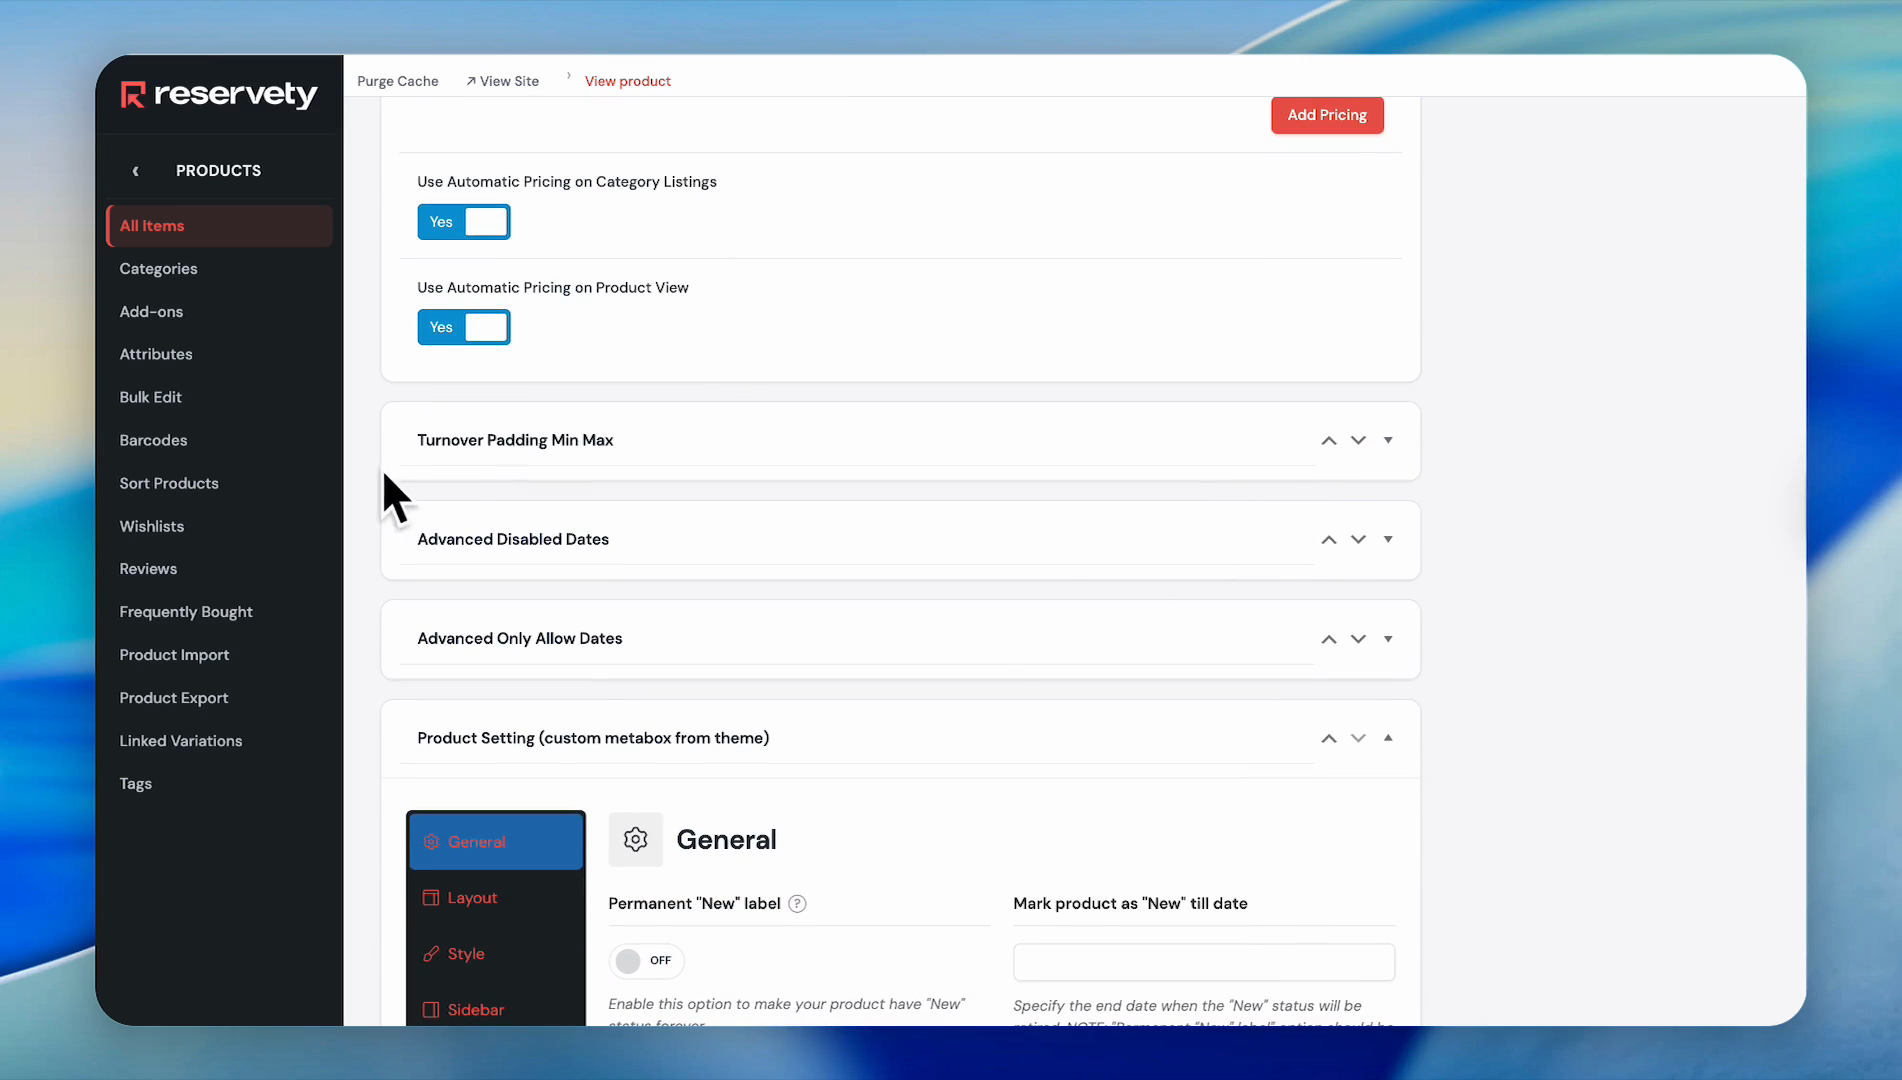Move Advanced Disabled Dates panel down
1902x1080 pixels.
click(x=1358, y=540)
